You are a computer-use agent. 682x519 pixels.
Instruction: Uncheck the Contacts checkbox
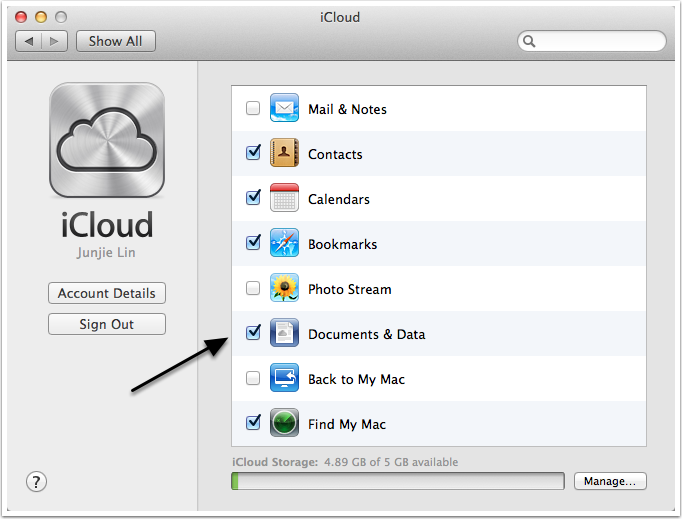click(253, 153)
